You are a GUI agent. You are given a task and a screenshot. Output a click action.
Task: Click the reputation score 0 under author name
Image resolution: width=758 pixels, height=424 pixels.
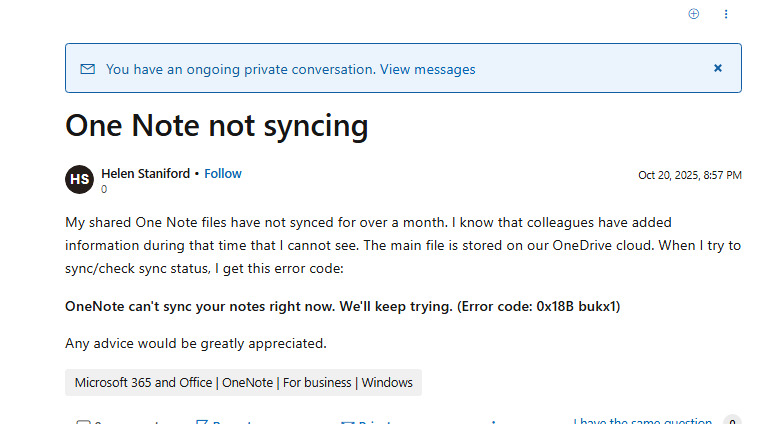coord(104,190)
